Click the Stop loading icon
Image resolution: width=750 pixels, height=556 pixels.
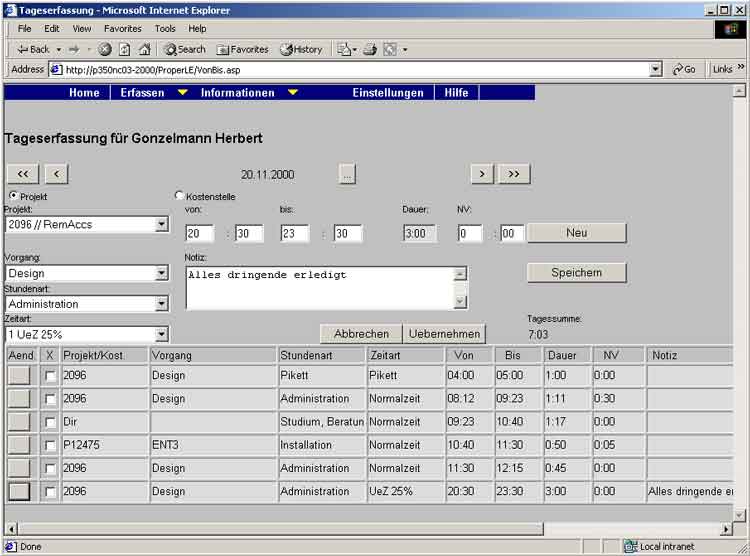pyautogui.click(x=105, y=49)
